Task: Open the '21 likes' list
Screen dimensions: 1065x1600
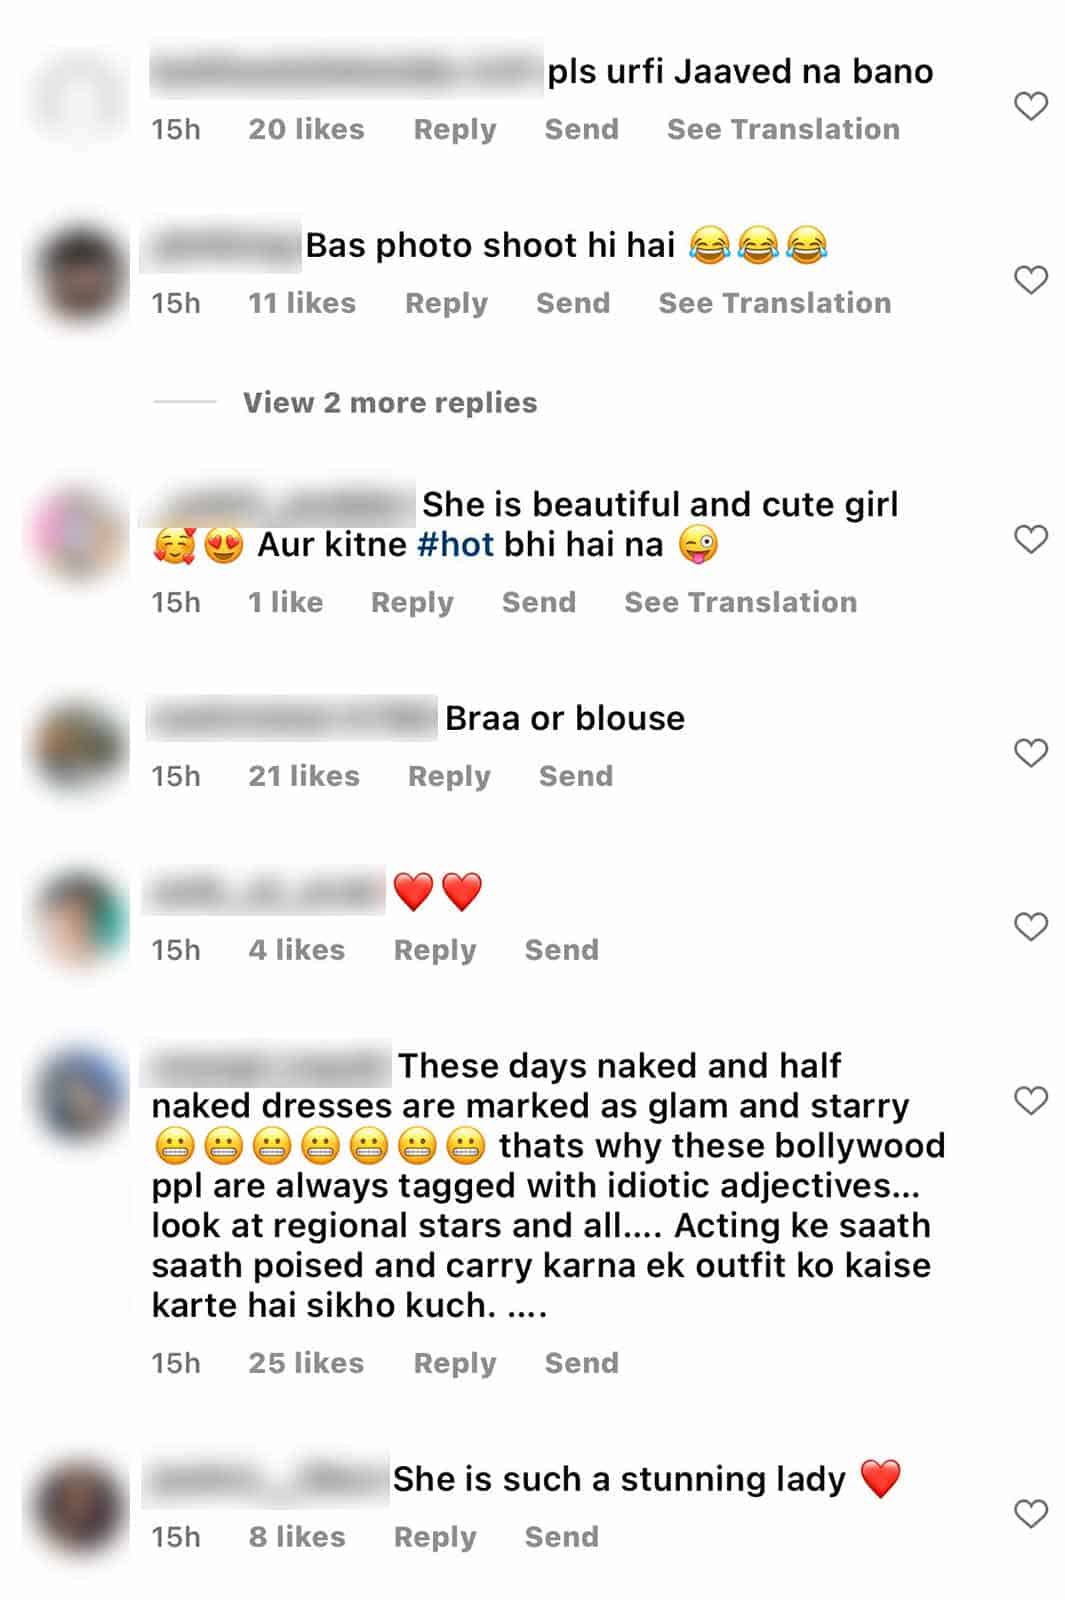Action: coord(304,776)
